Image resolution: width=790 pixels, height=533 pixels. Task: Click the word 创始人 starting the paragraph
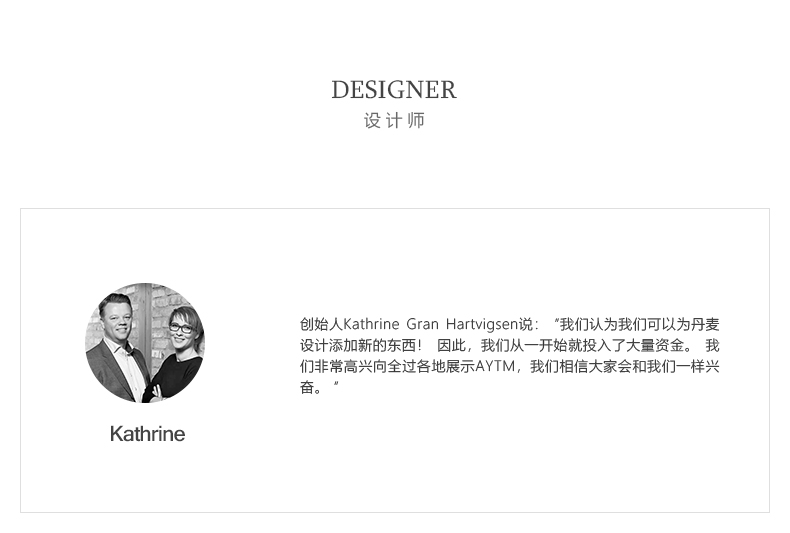tap(321, 324)
